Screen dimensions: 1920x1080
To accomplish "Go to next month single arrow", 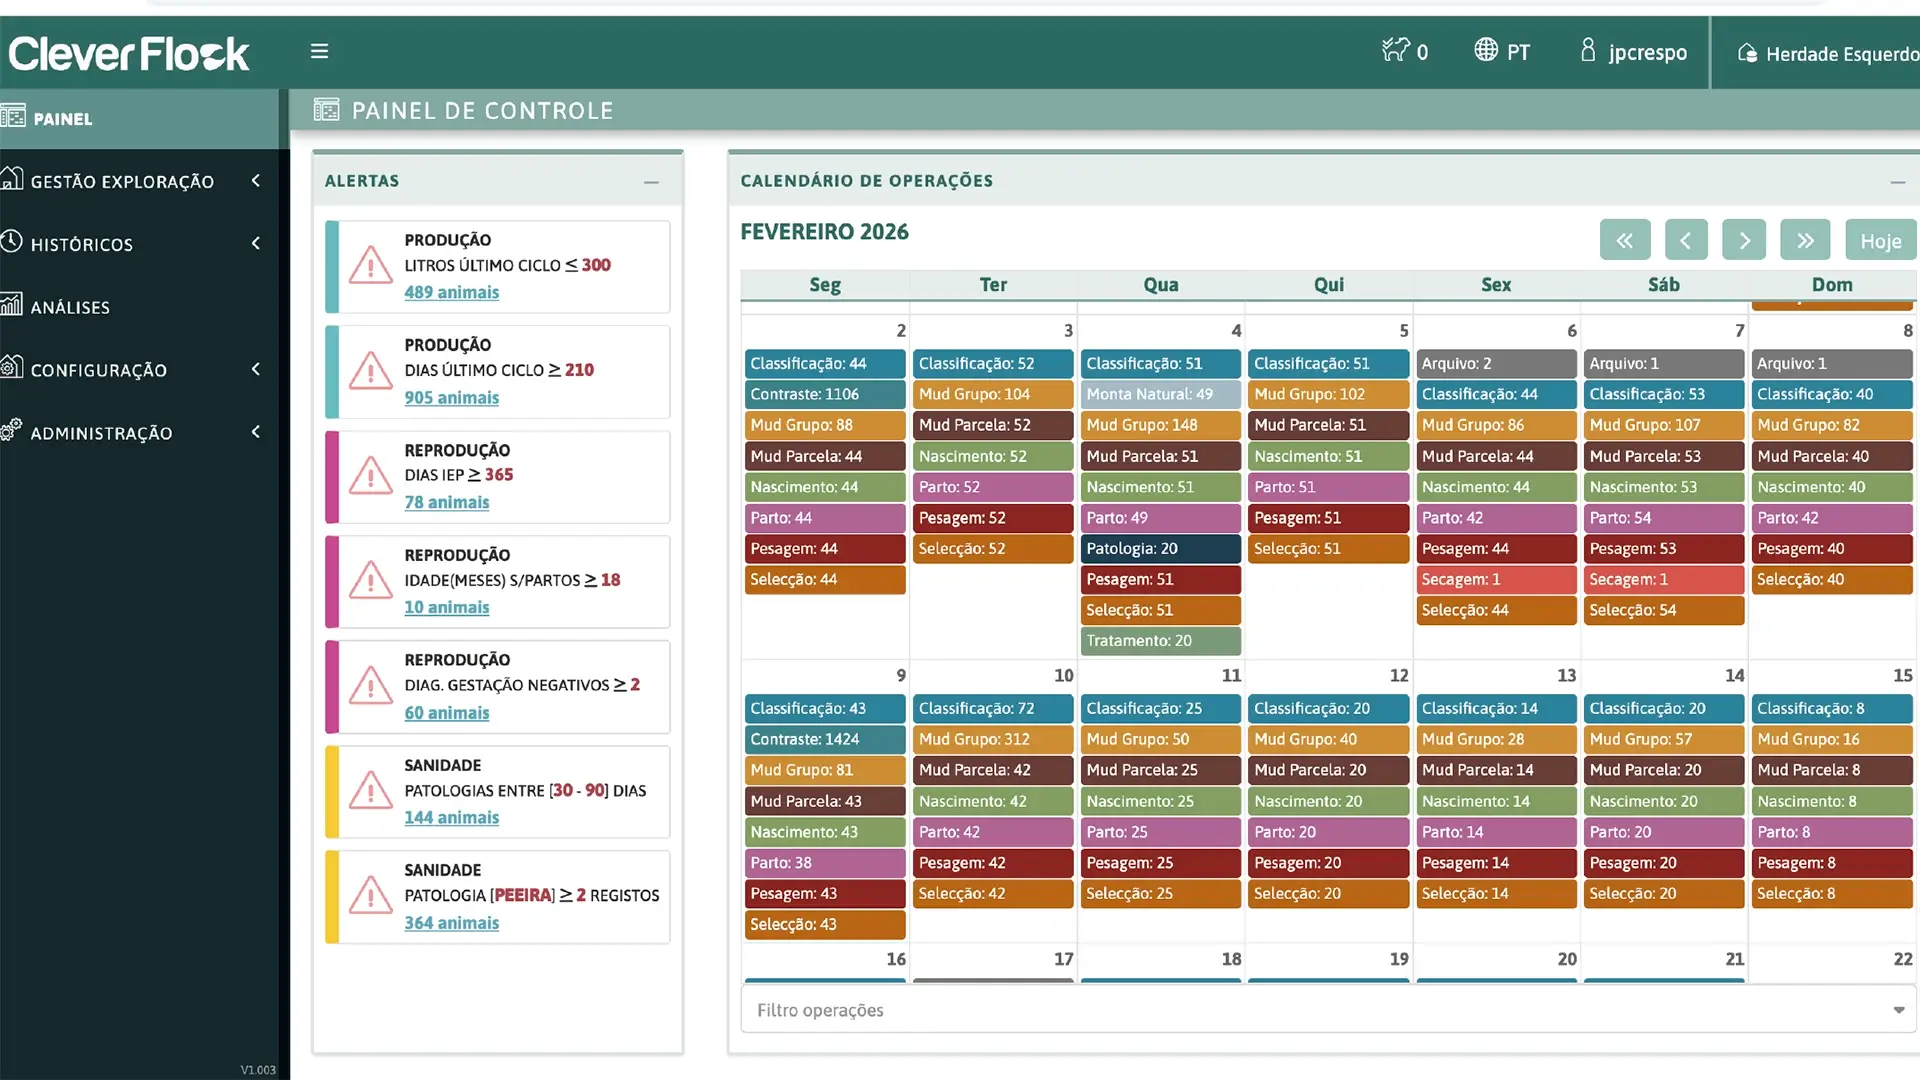I will tap(1744, 240).
